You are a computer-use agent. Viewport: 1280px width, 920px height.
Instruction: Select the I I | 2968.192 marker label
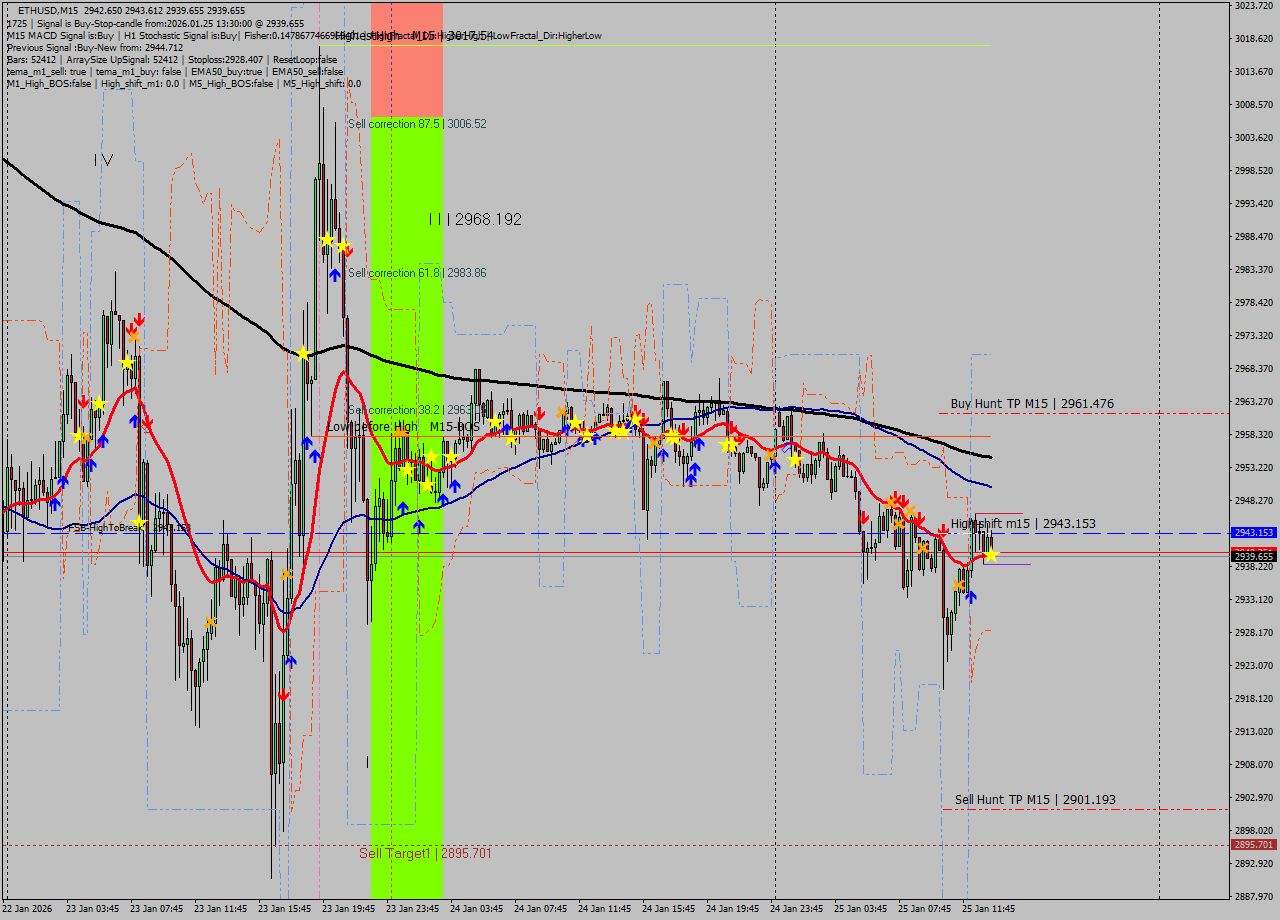pyautogui.click(x=471, y=219)
